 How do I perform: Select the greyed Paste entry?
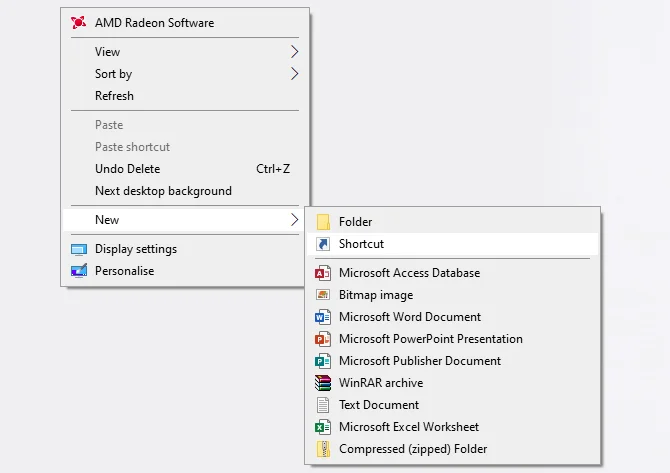pos(185,125)
